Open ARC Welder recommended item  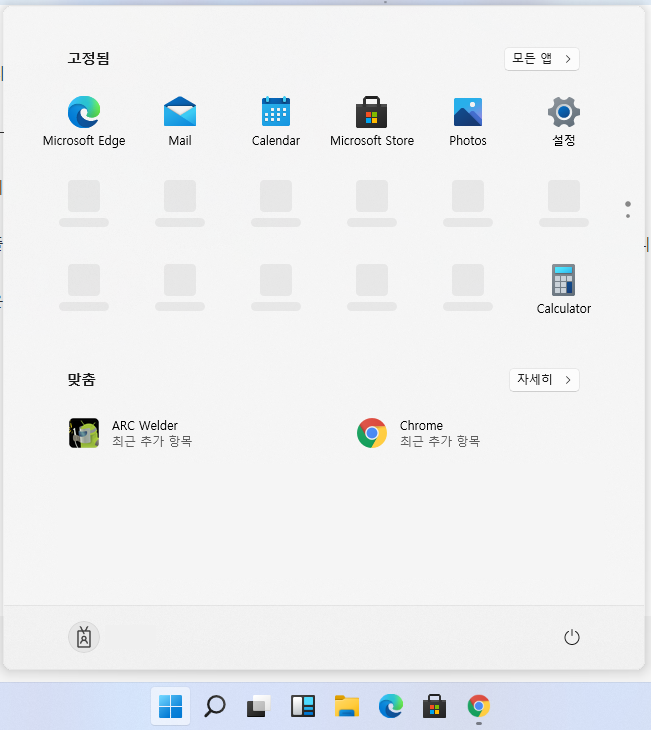(130, 433)
